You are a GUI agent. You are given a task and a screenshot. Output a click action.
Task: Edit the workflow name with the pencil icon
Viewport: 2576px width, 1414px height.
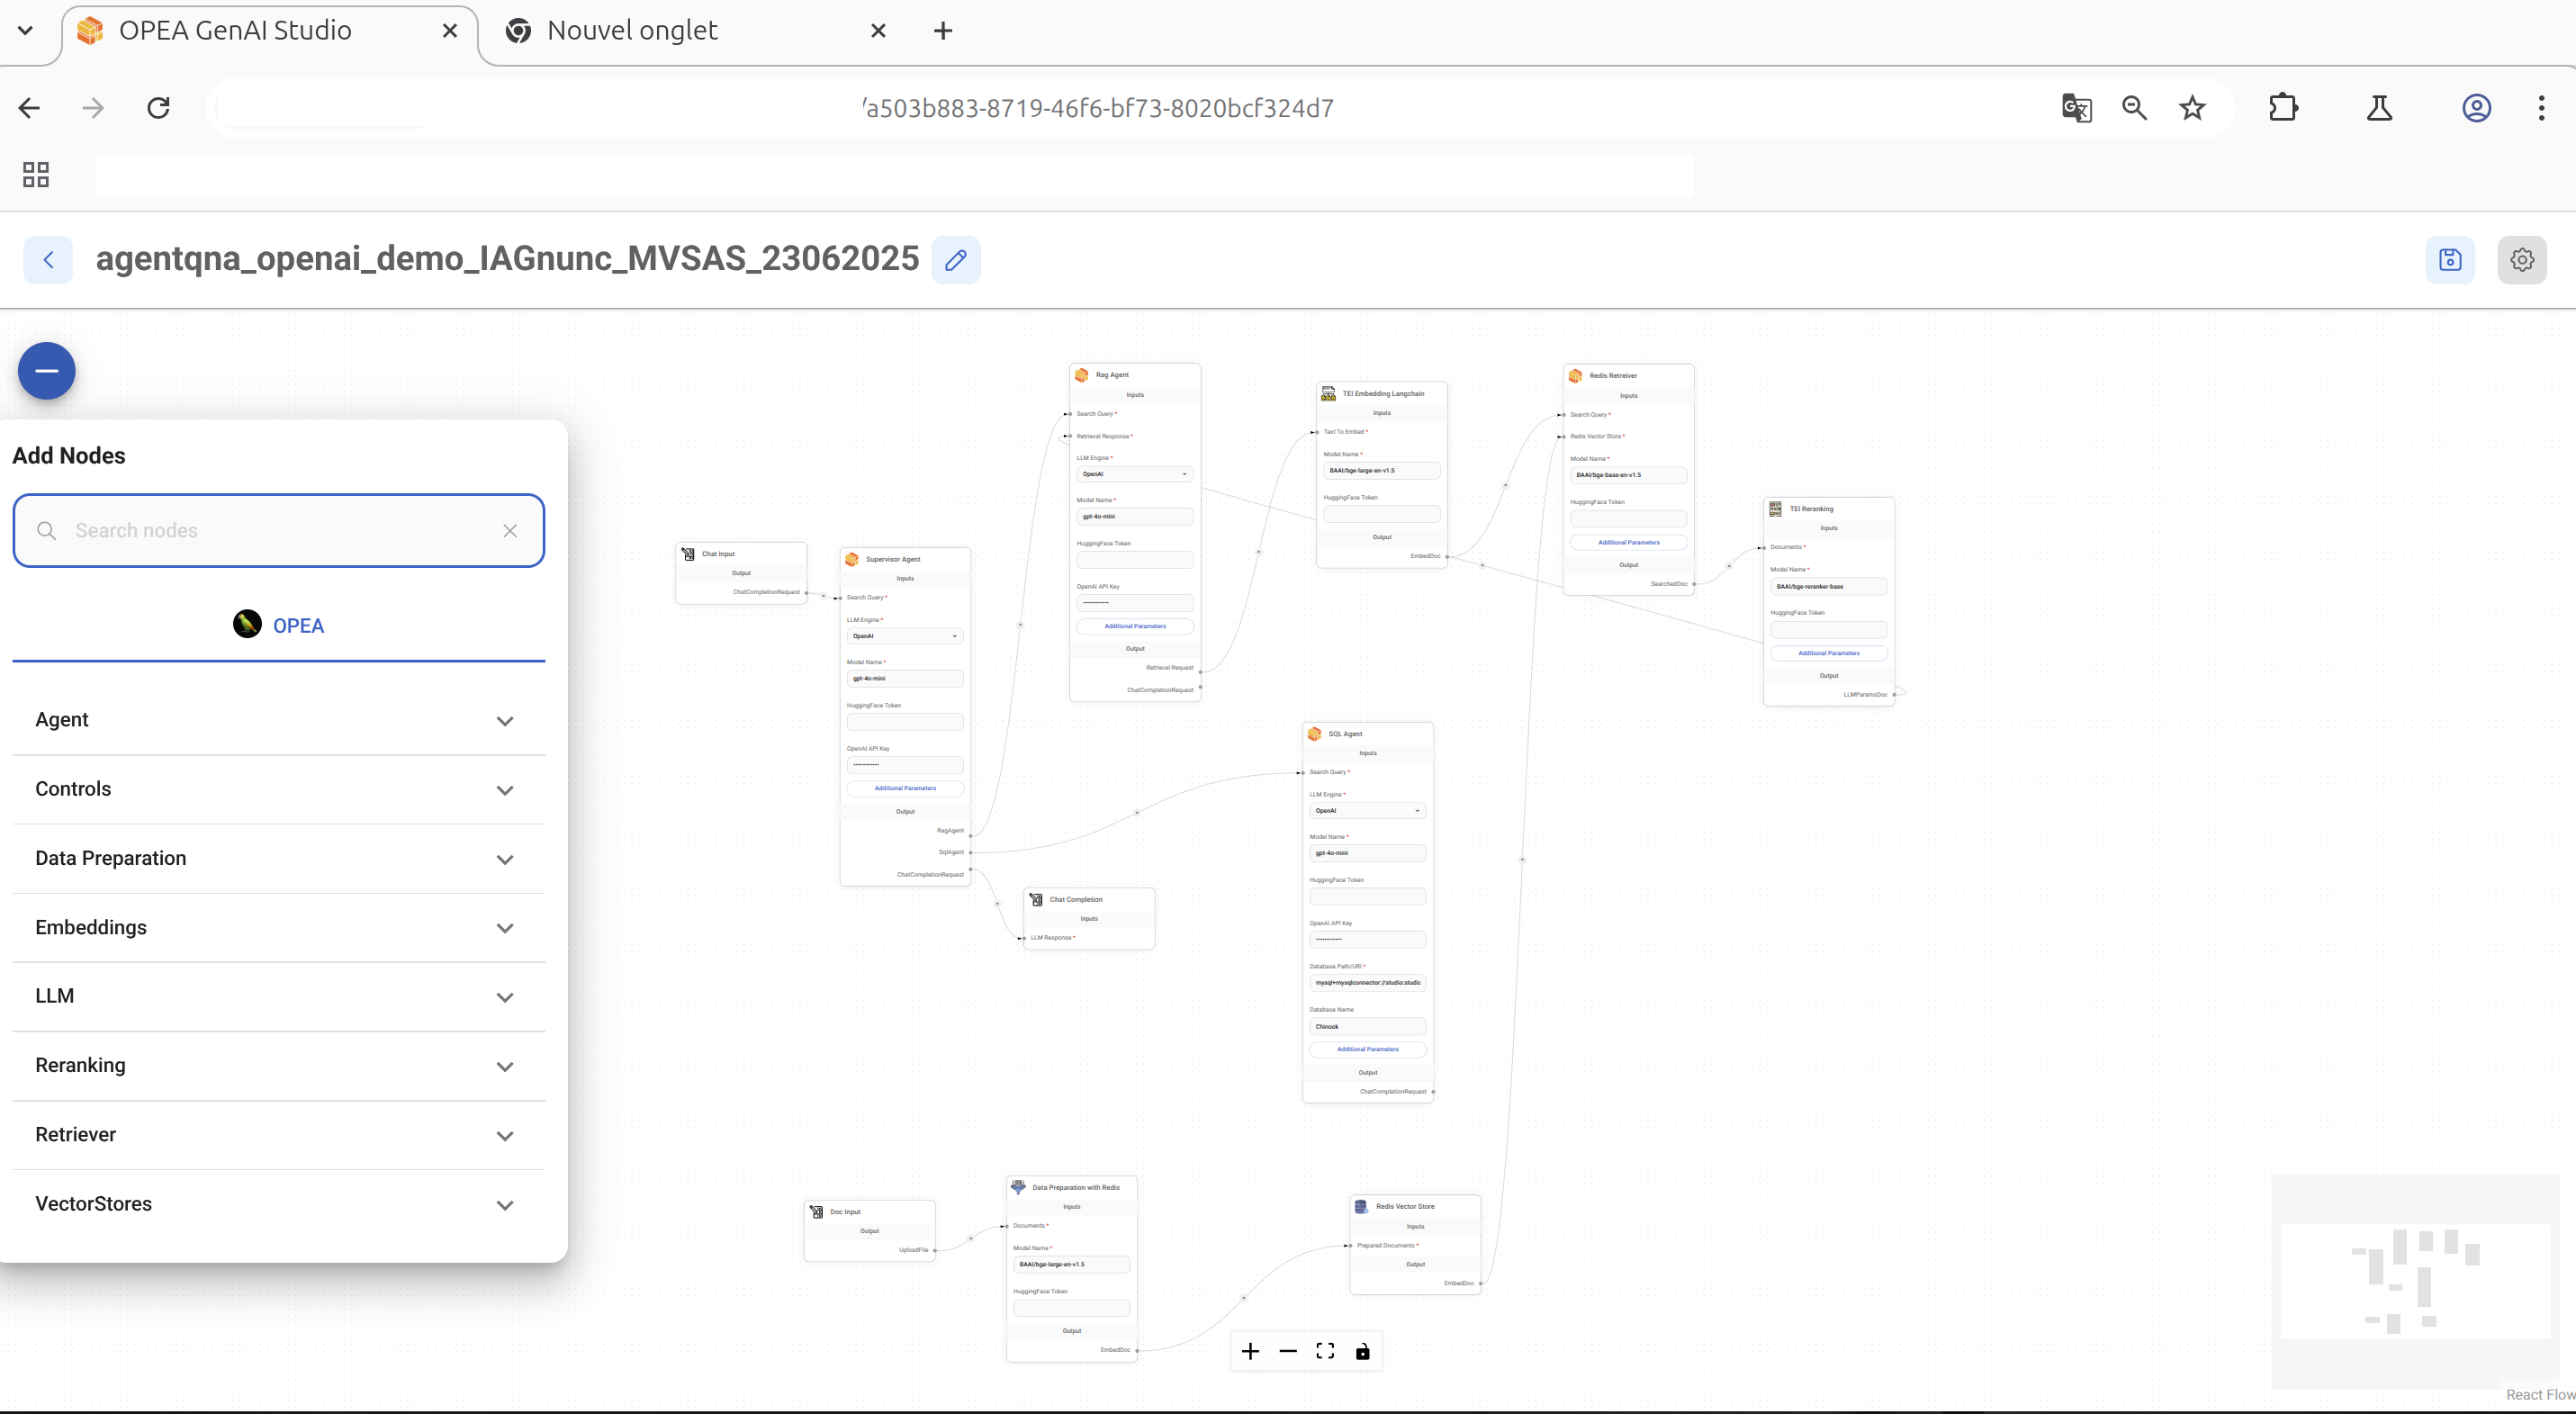(956, 260)
